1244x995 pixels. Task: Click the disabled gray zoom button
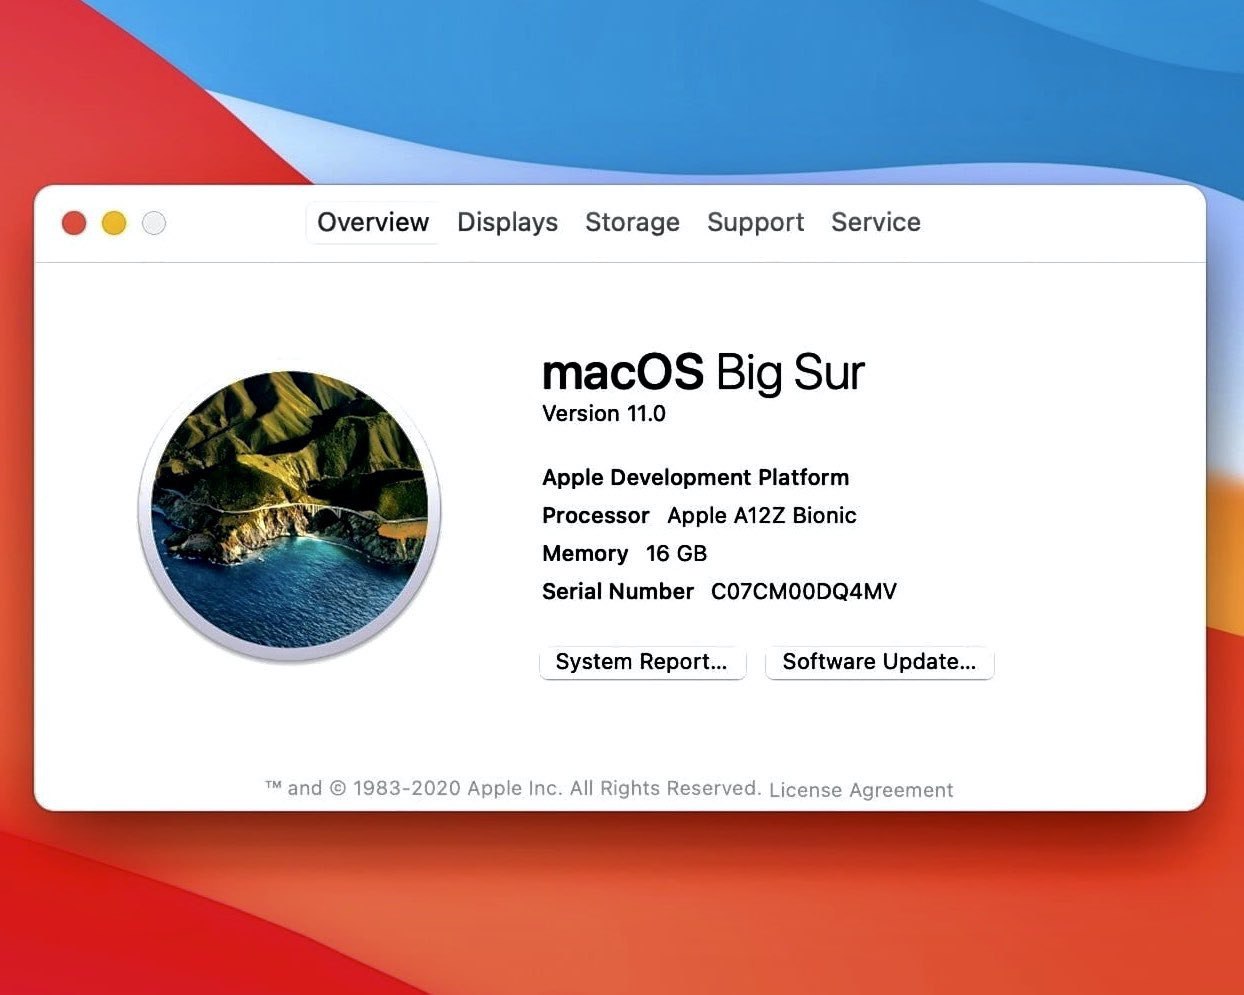[154, 222]
